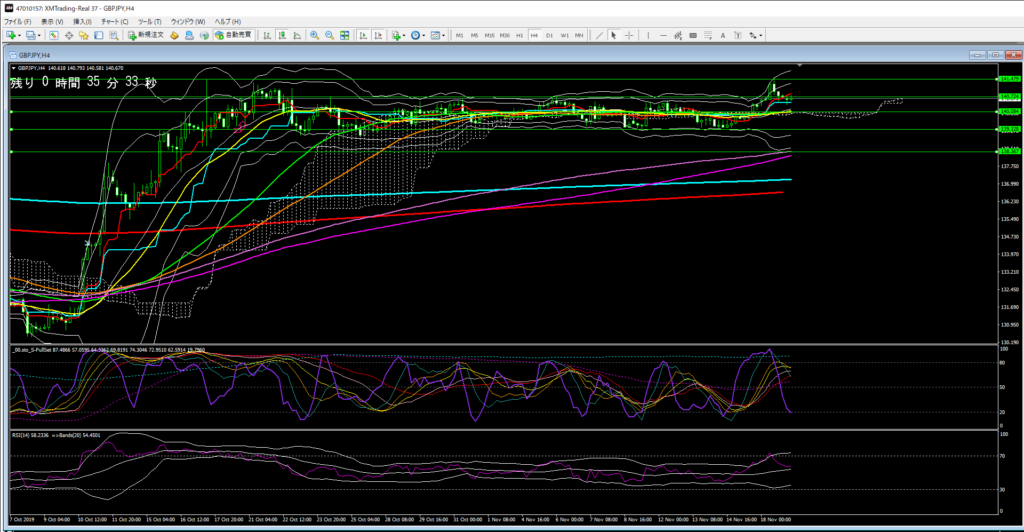
Task: Open the 表示 (V) menu
Action: point(52,22)
